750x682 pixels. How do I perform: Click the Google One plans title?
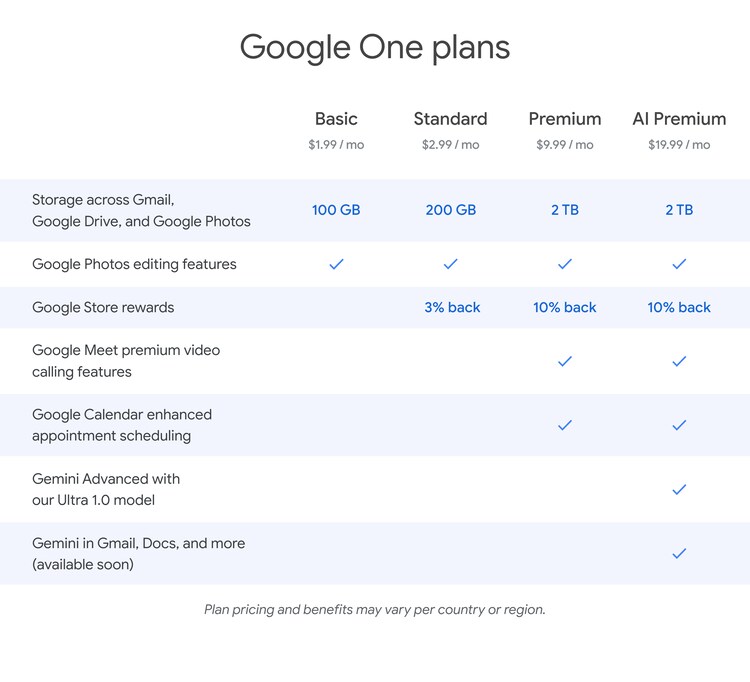[x=375, y=47]
